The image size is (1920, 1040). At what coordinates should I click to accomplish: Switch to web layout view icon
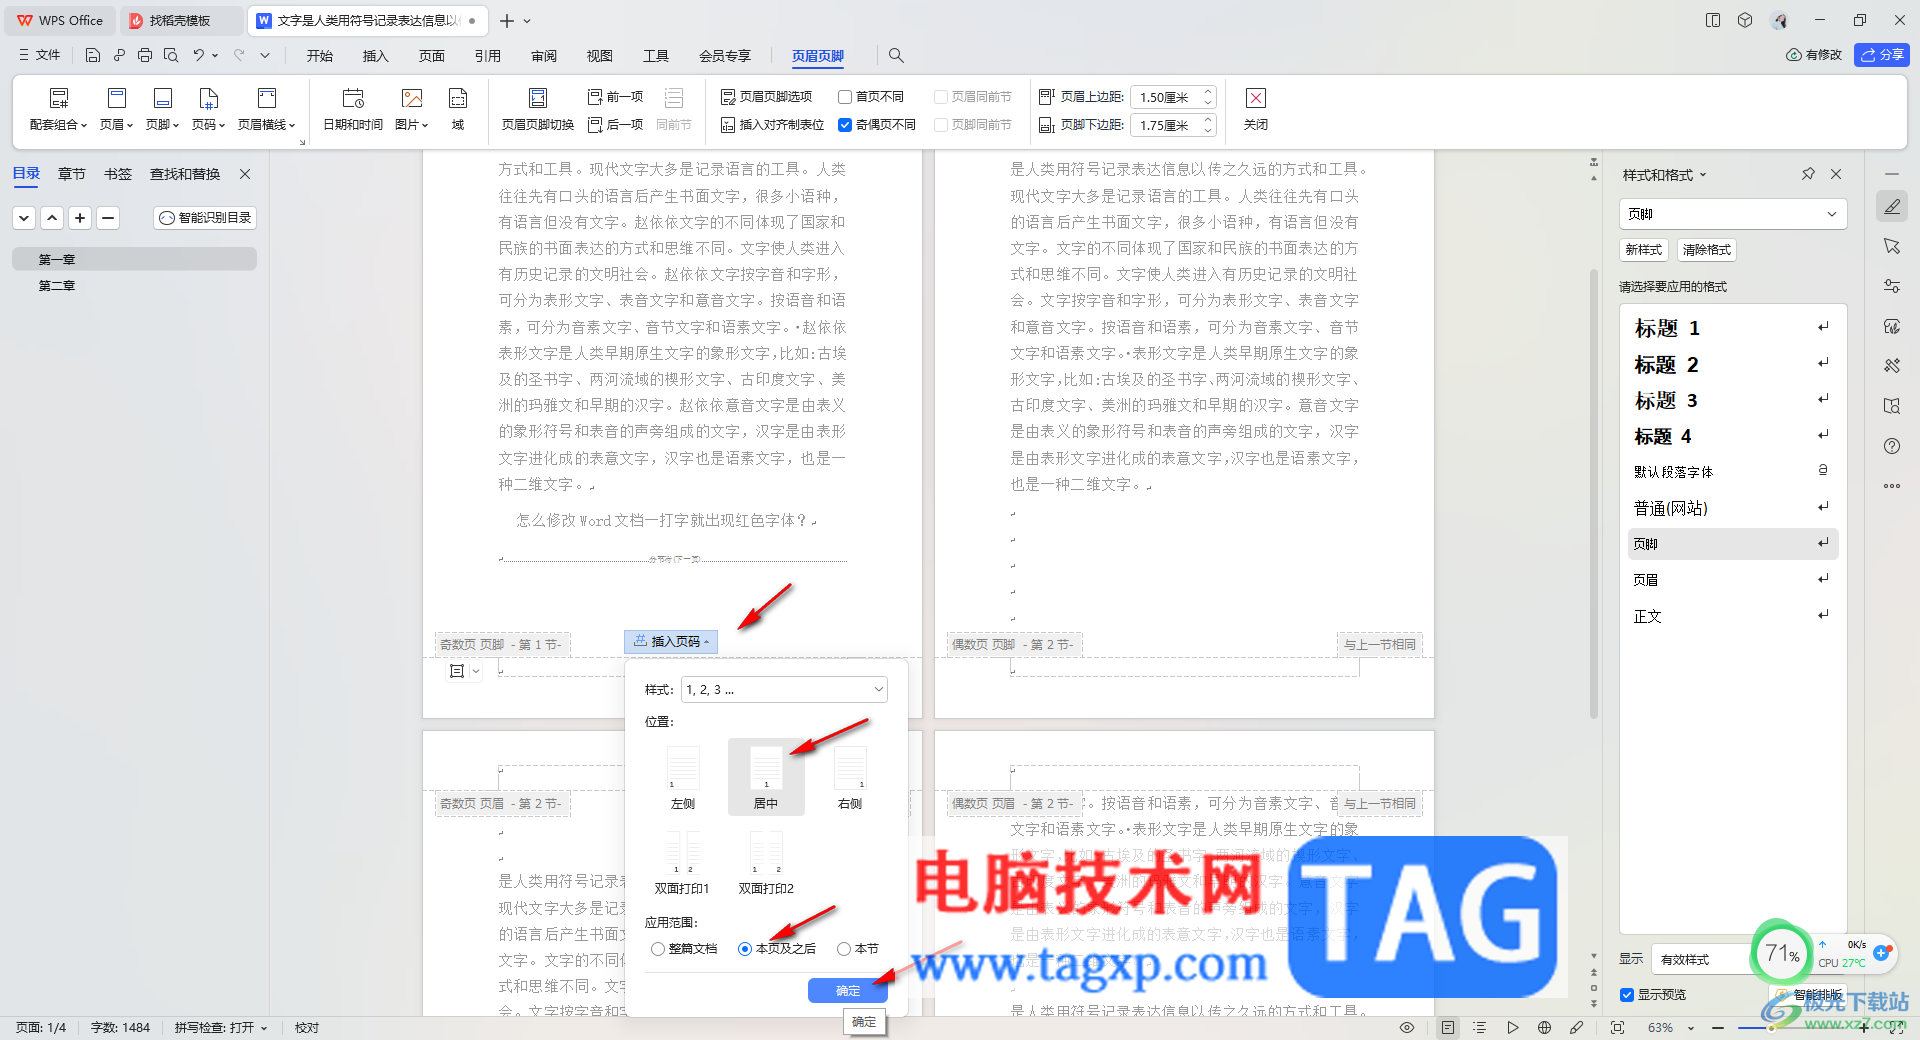1545,1027
